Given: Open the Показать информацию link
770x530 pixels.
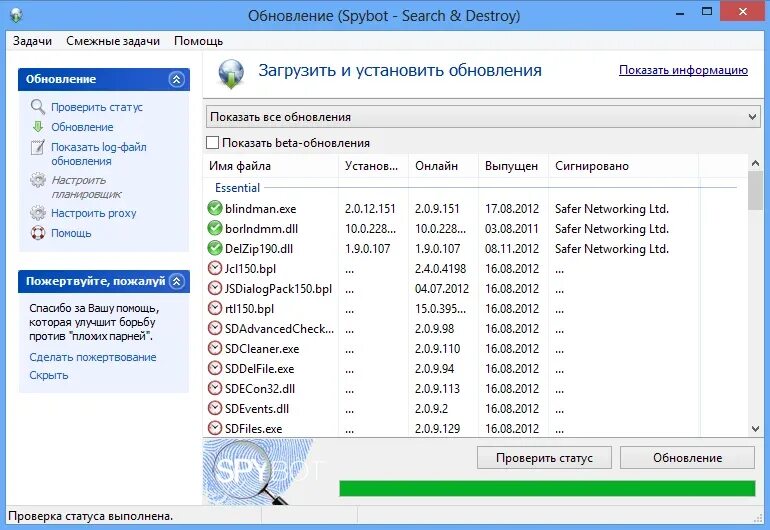Looking at the screenshot, I should (683, 70).
